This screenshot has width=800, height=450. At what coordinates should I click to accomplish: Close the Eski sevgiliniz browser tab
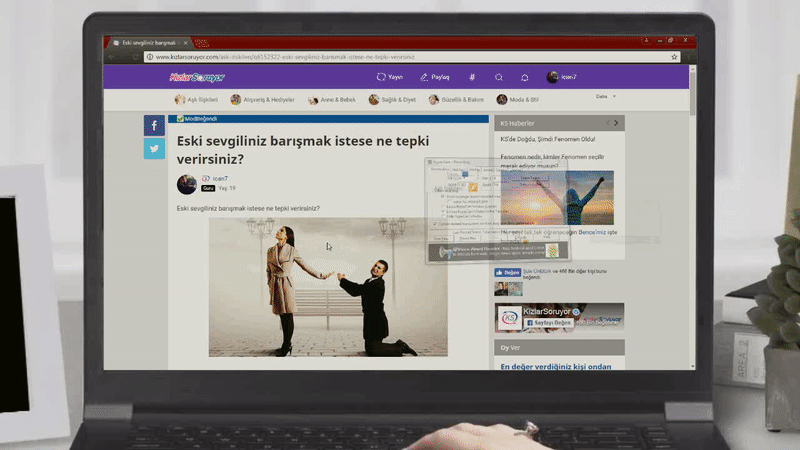coord(185,43)
